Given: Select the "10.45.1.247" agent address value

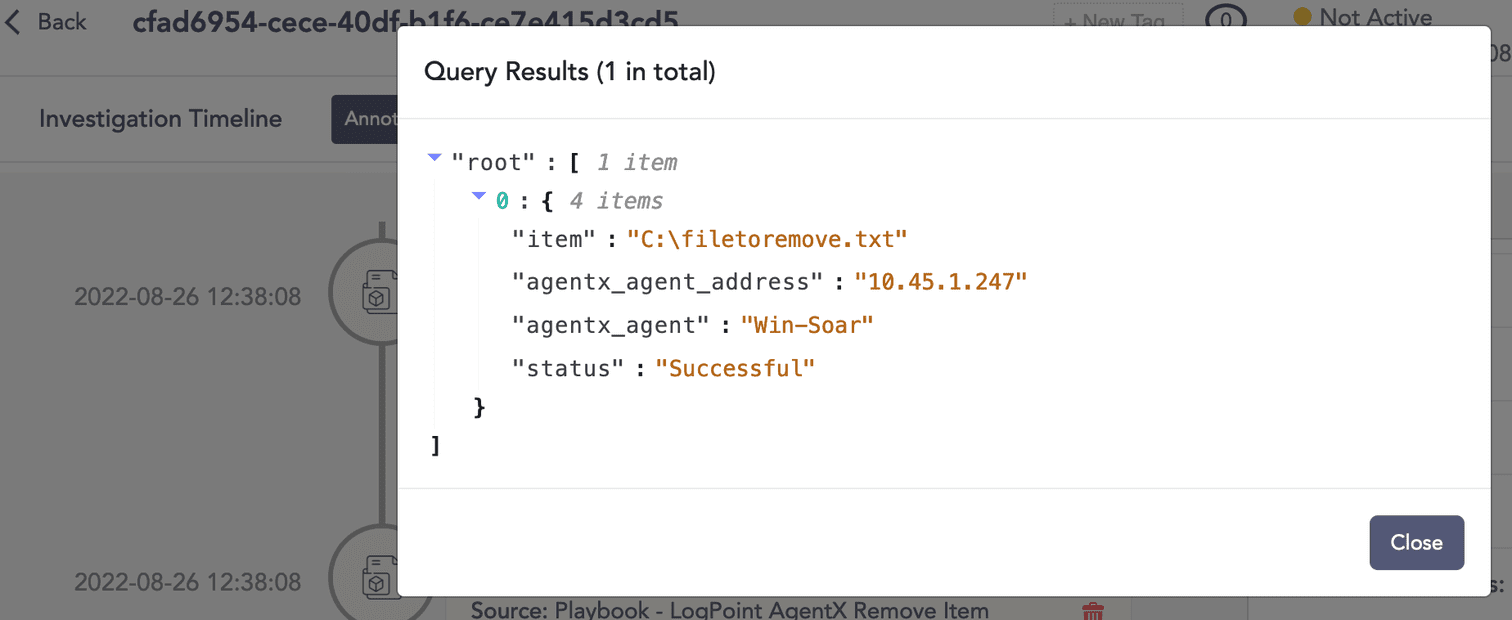Looking at the screenshot, I should click(x=941, y=282).
